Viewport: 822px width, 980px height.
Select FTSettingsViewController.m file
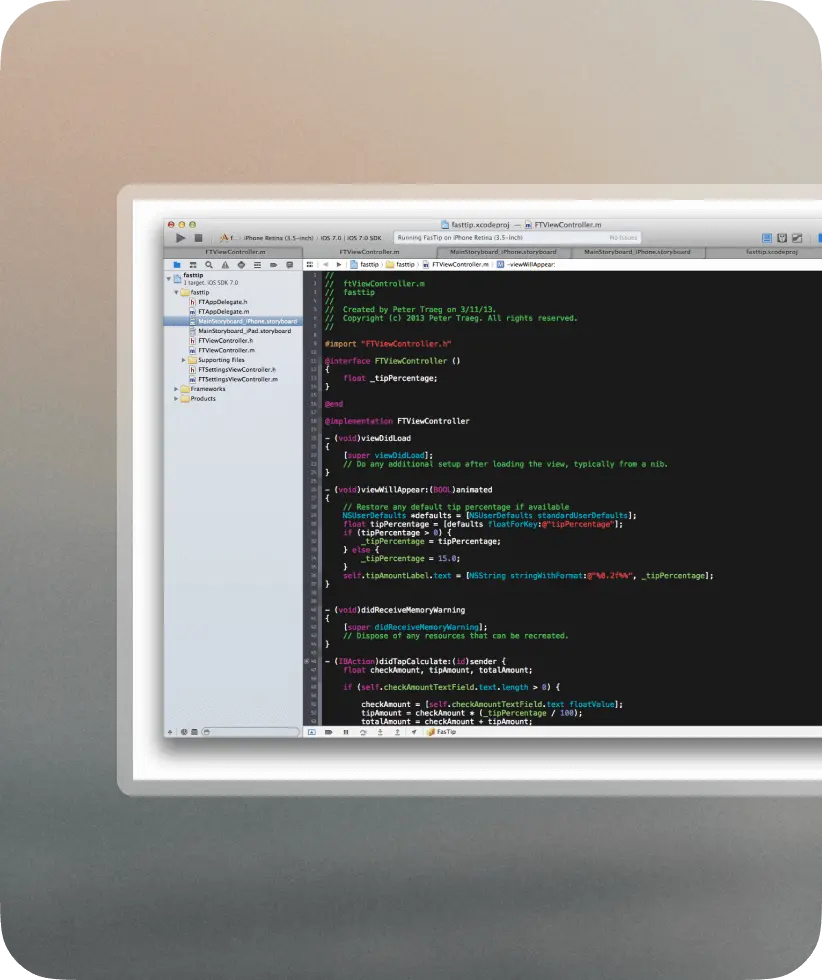[x=237, y=379]
